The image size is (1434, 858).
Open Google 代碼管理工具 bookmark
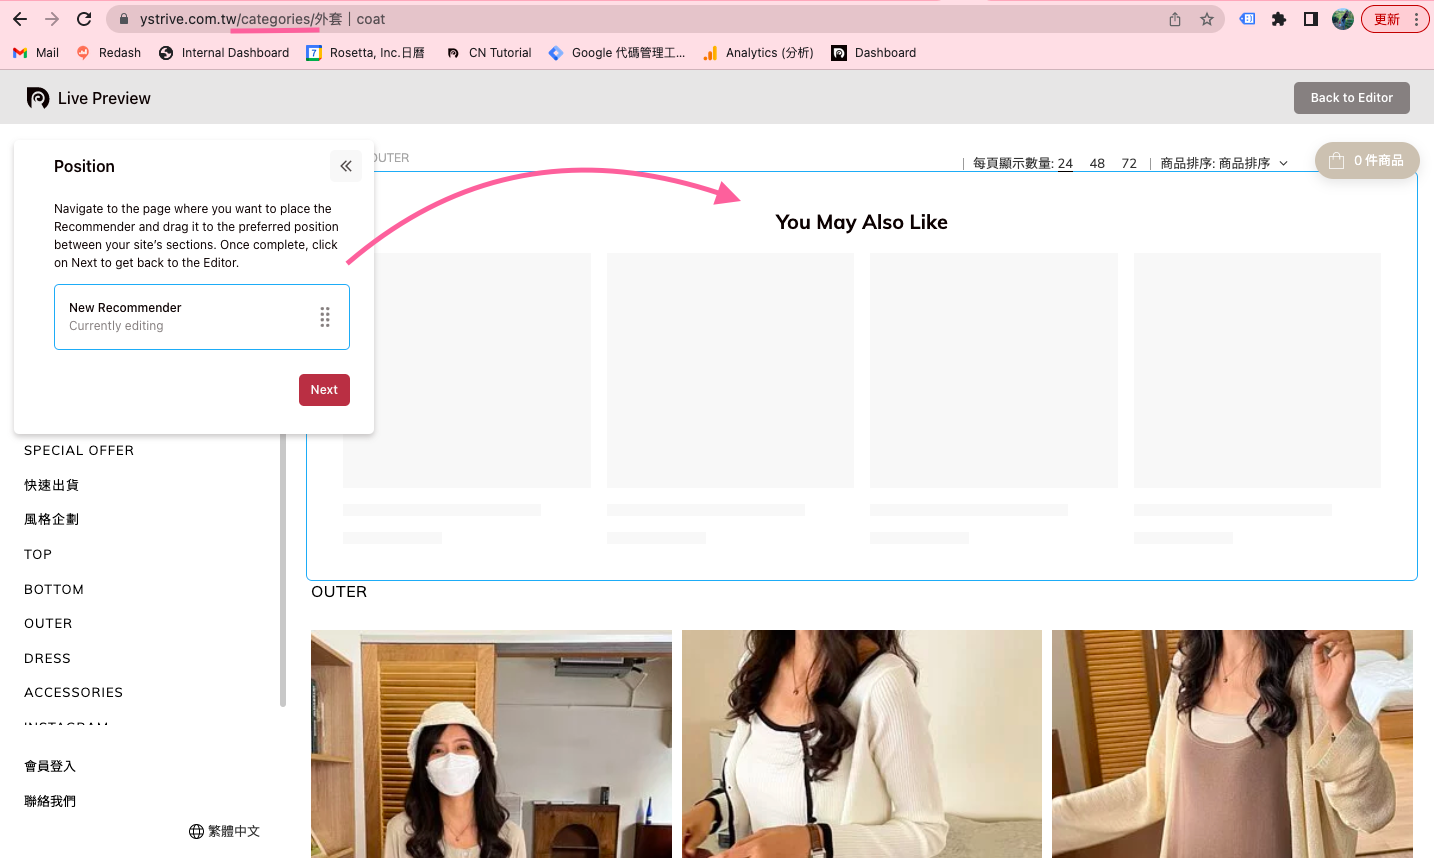pyautogui.click(x=617, y=53)
